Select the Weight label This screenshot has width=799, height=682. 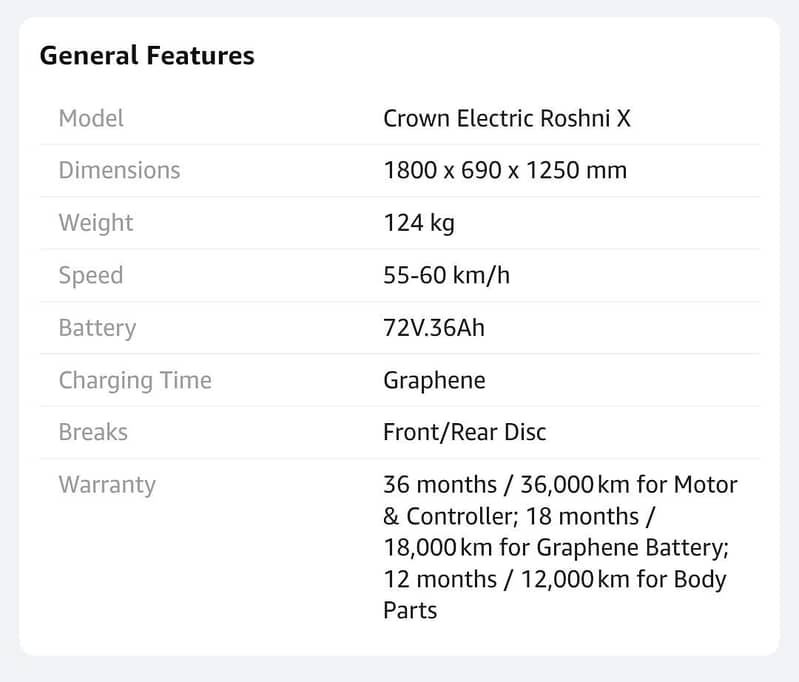(x=96, y=223)
